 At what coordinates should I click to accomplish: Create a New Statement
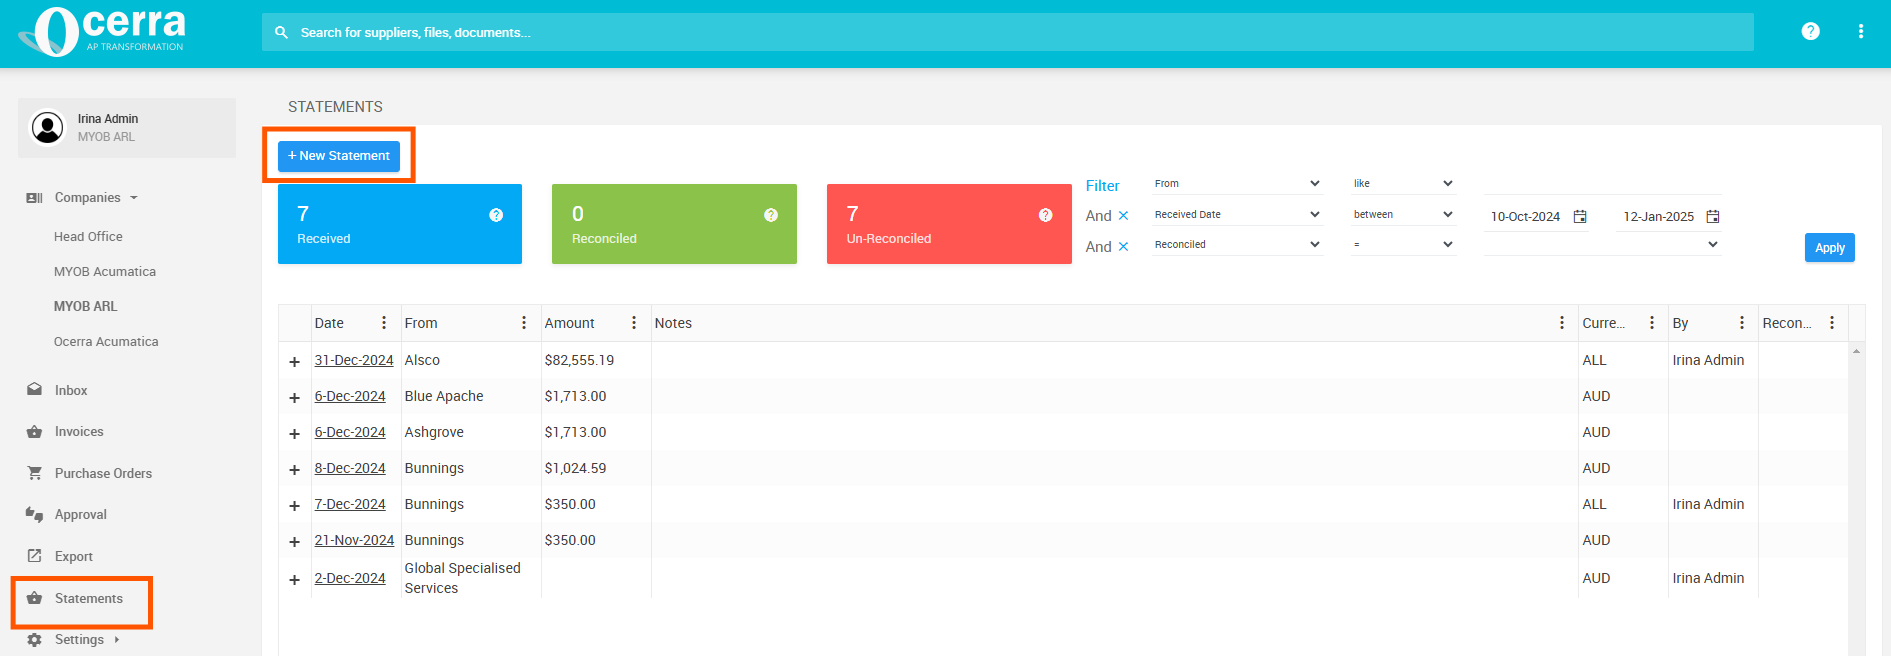click(339, 156)
